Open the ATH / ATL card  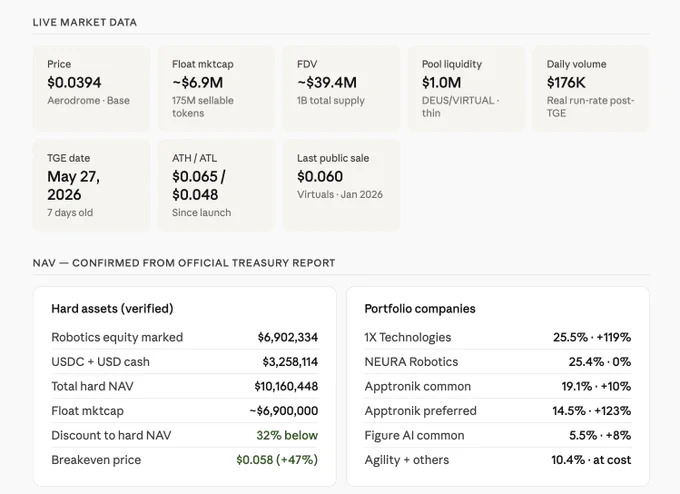pos(216,185)
